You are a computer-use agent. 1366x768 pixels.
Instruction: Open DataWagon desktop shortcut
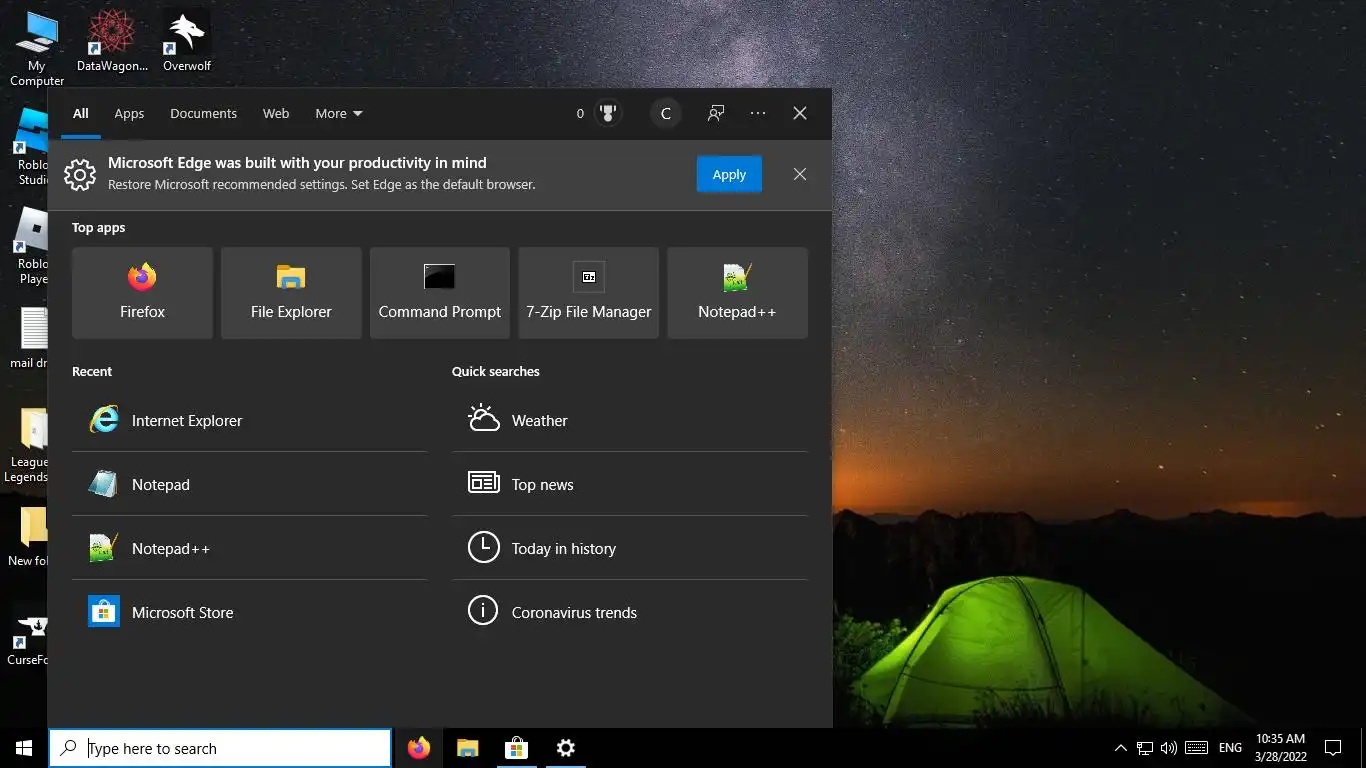click(112, 42)
